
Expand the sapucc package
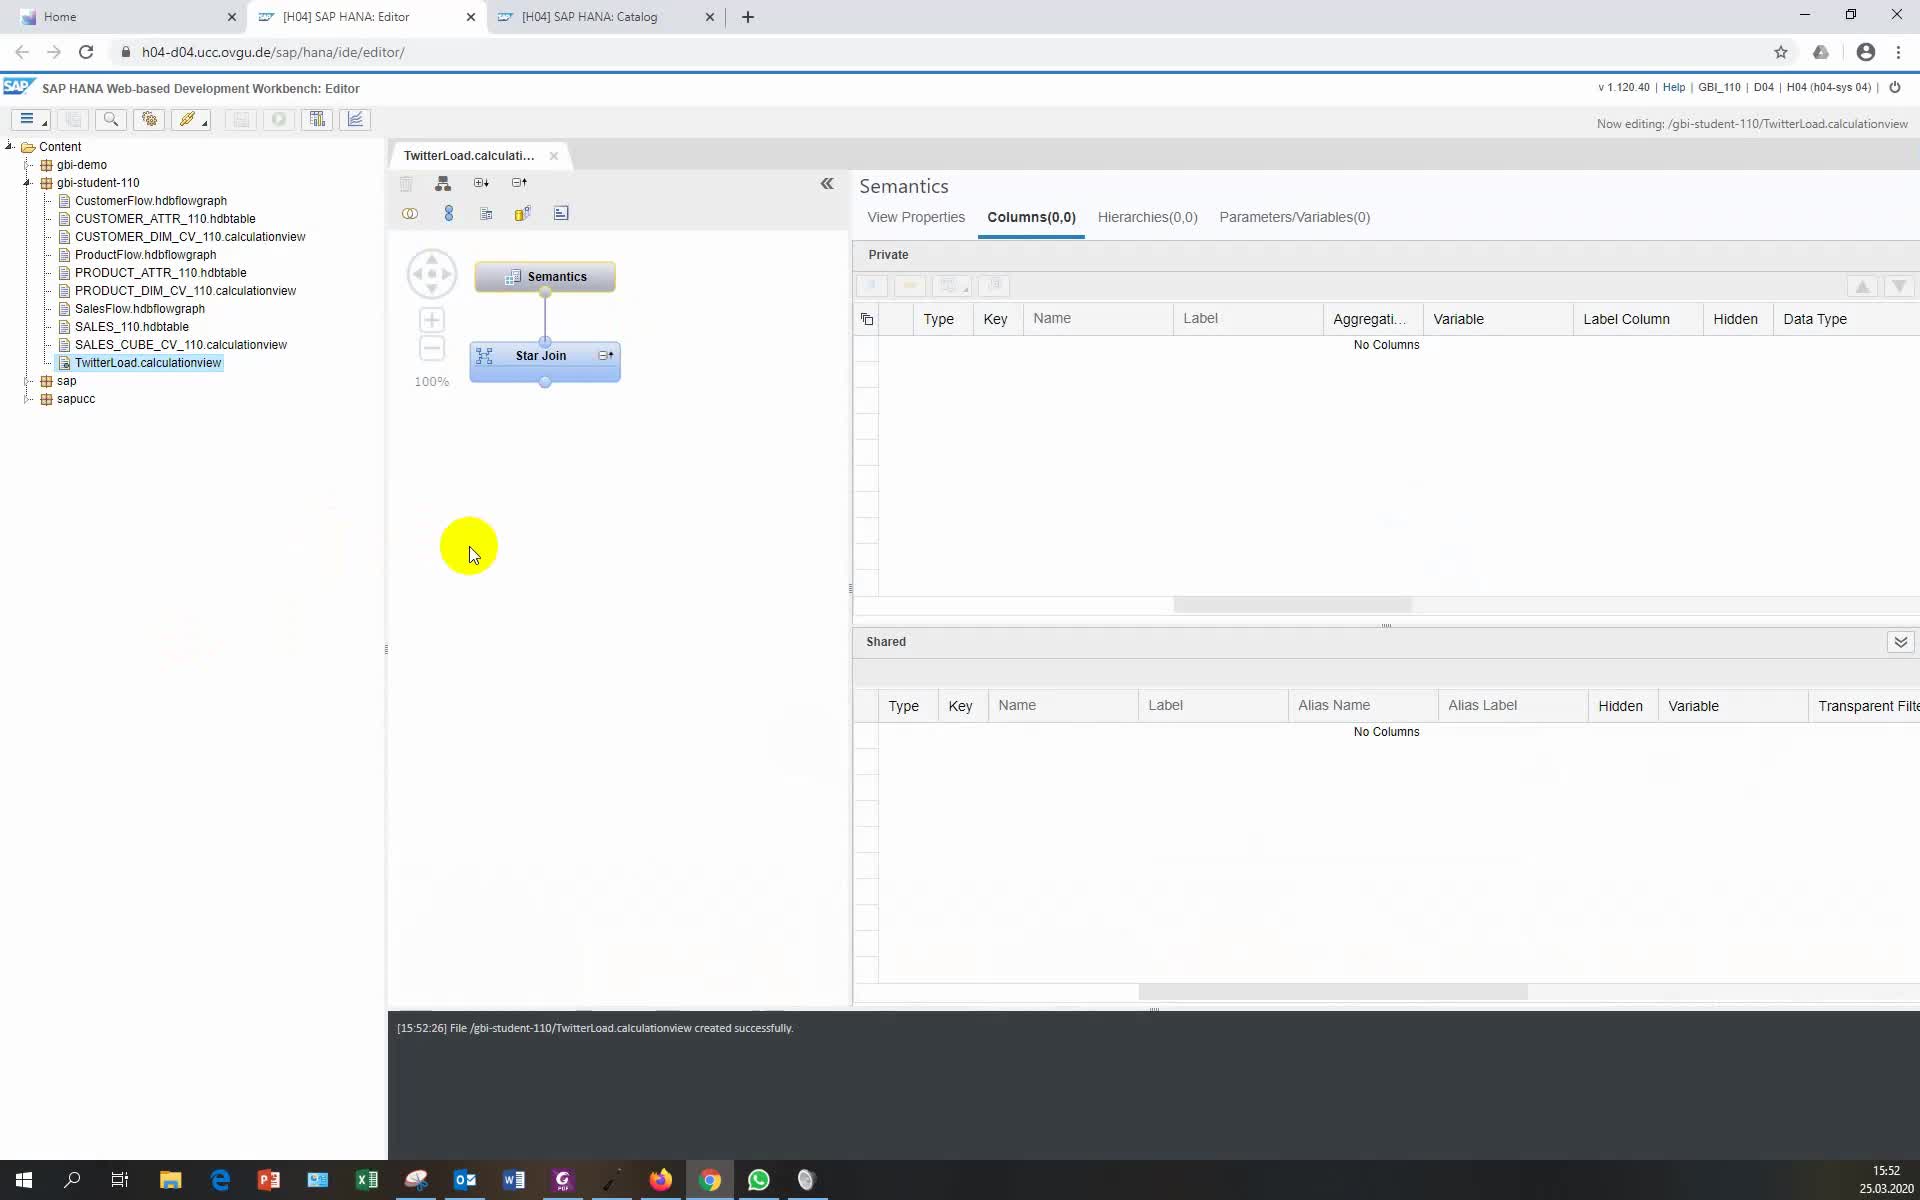[x=28, y=399]
